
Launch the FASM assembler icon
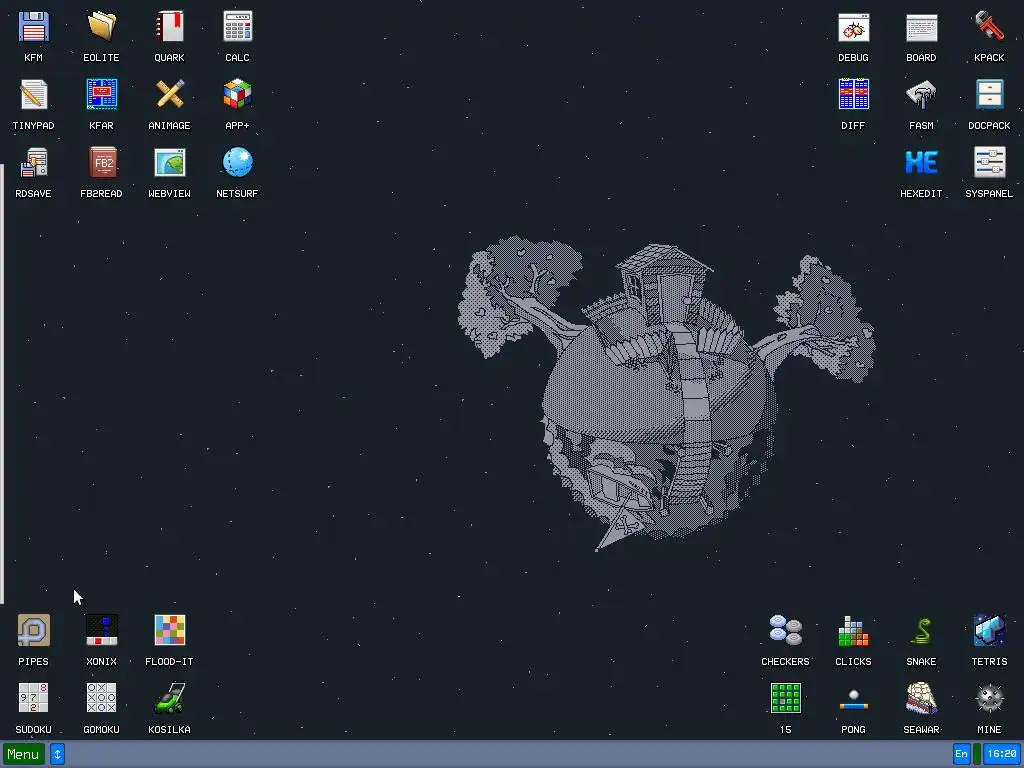point(921,95)
